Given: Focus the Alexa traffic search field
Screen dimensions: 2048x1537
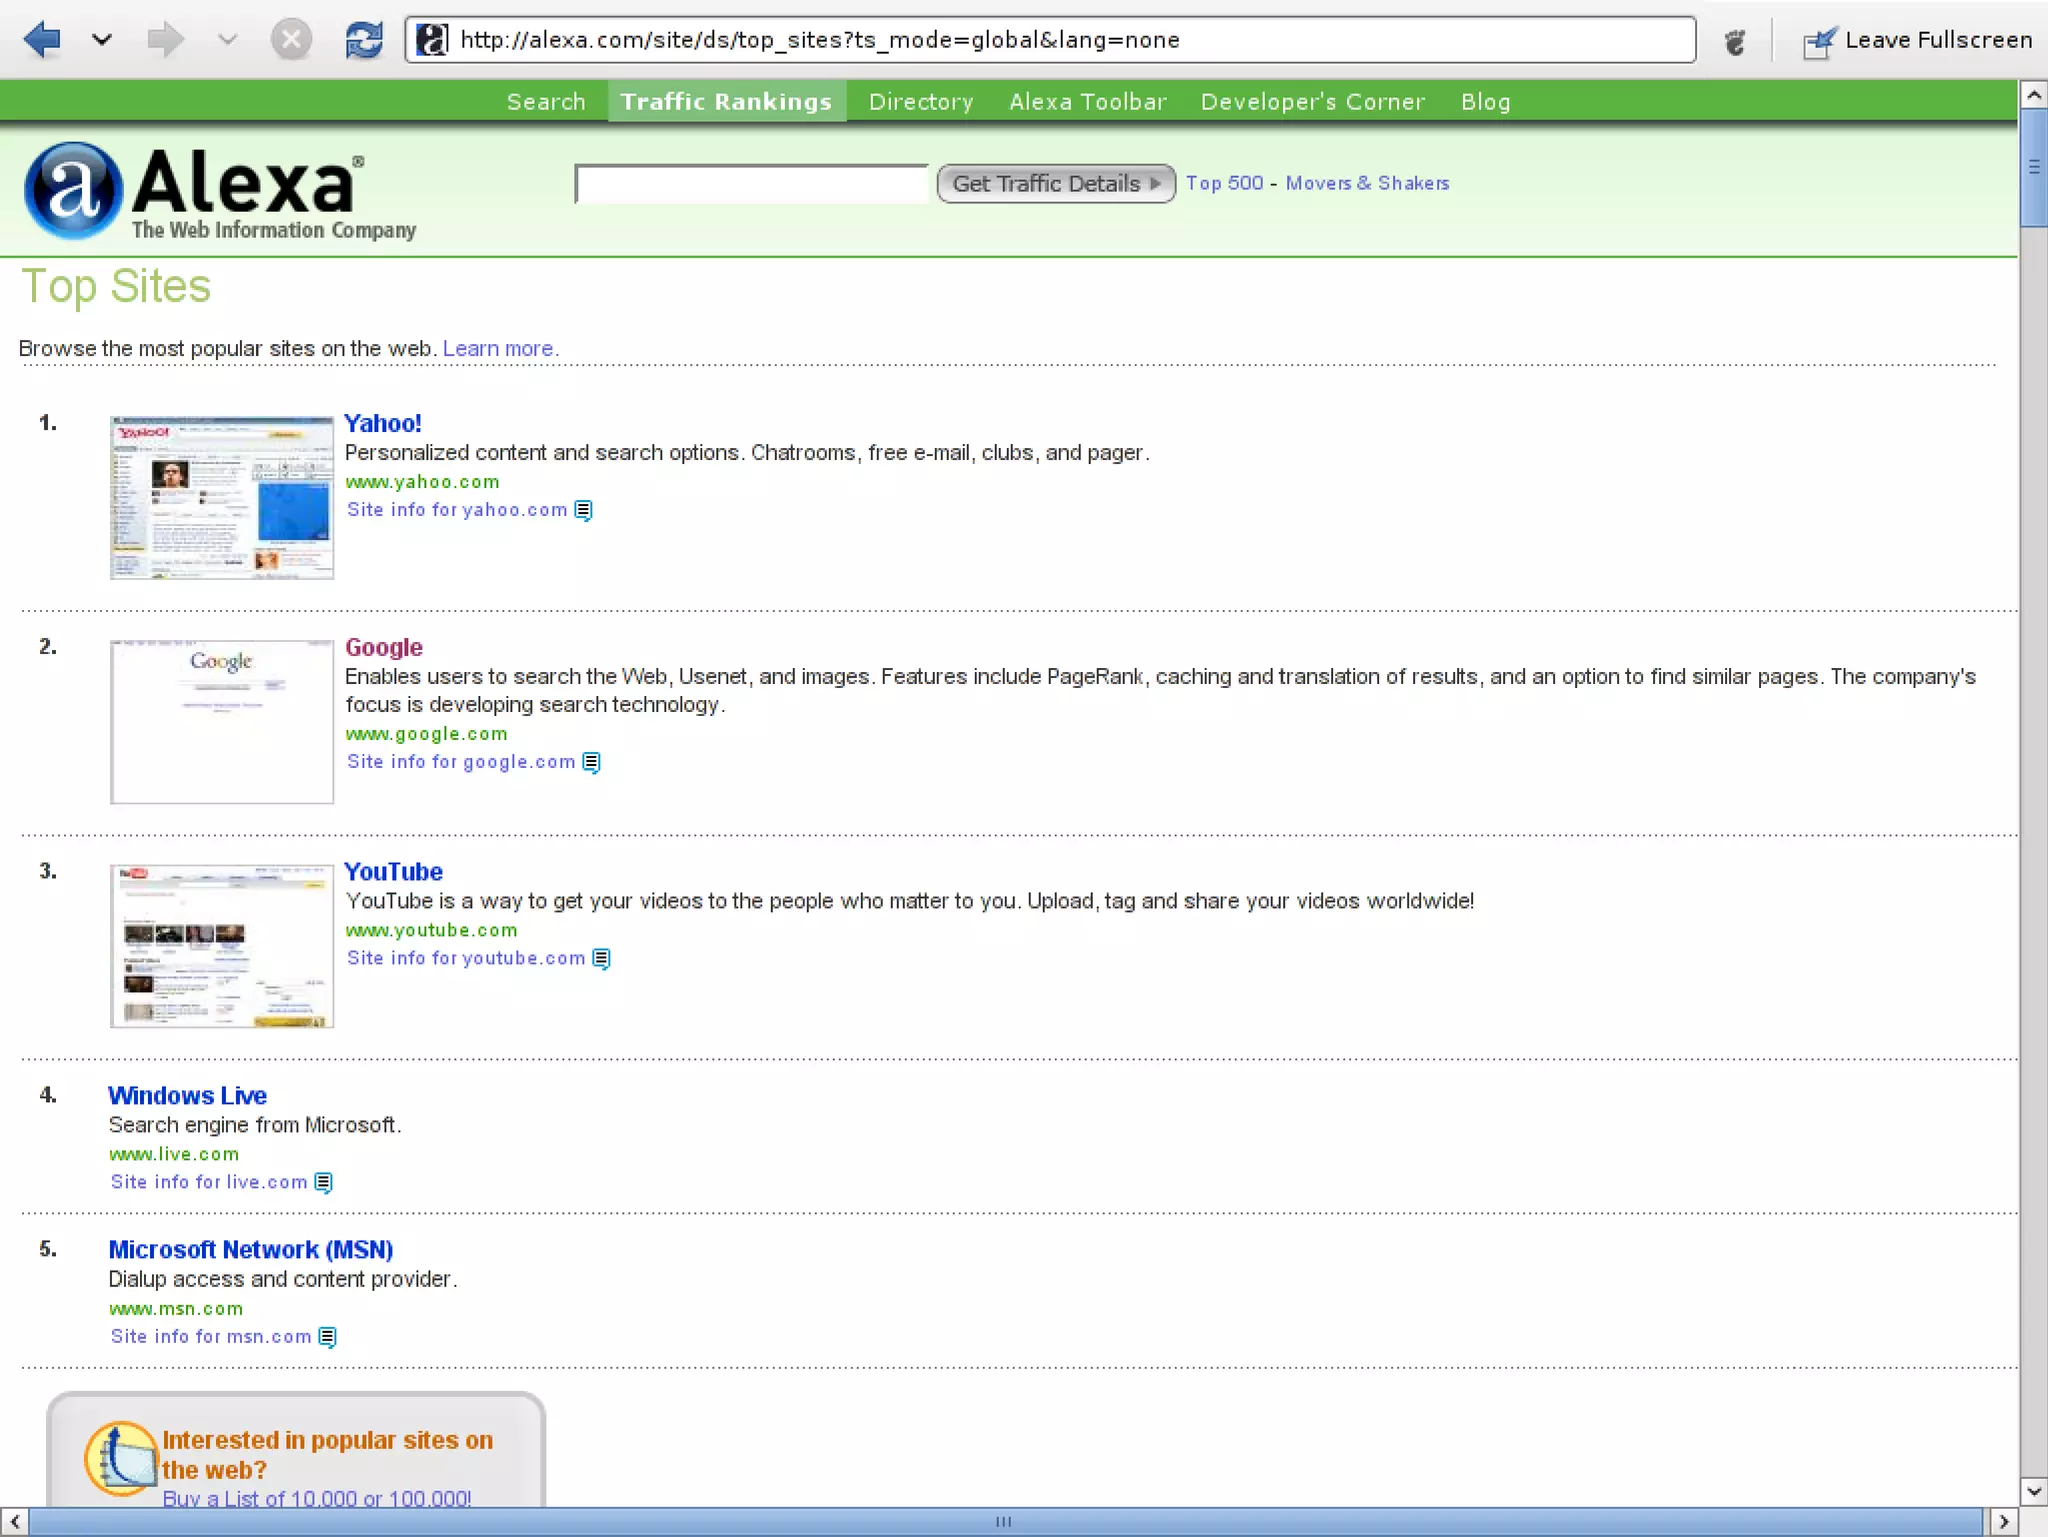Looking at the screenshot, I should [752, 185].
